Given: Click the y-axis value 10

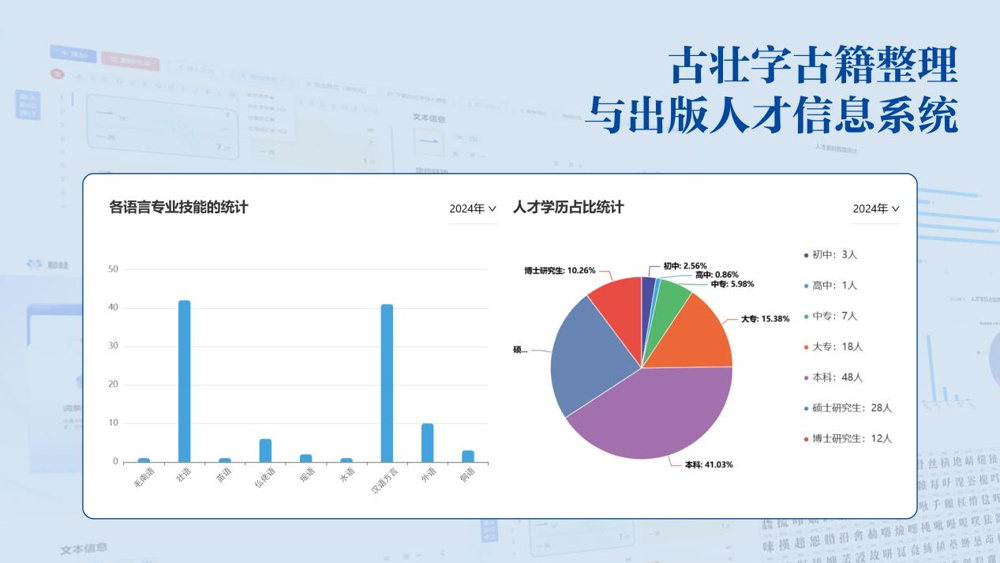Looking at the screenshot, I should click(113, 423).
